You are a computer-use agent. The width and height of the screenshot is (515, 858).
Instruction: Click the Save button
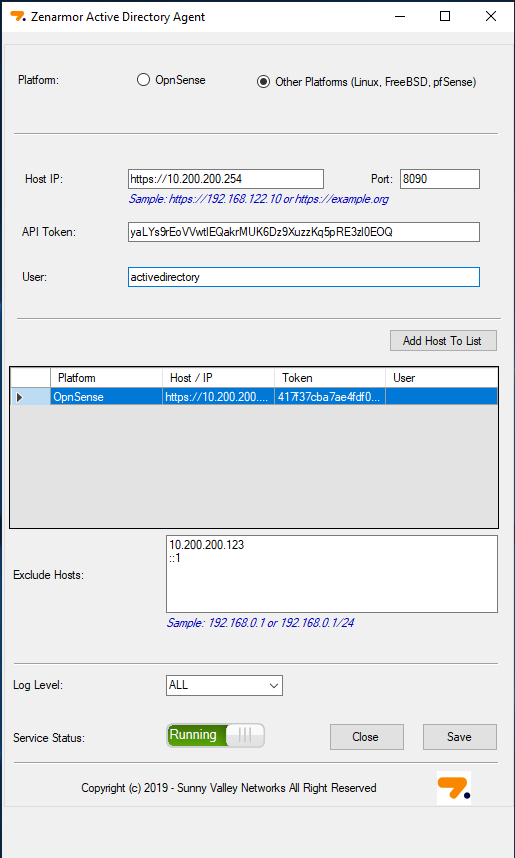click(x=460, y=737)
